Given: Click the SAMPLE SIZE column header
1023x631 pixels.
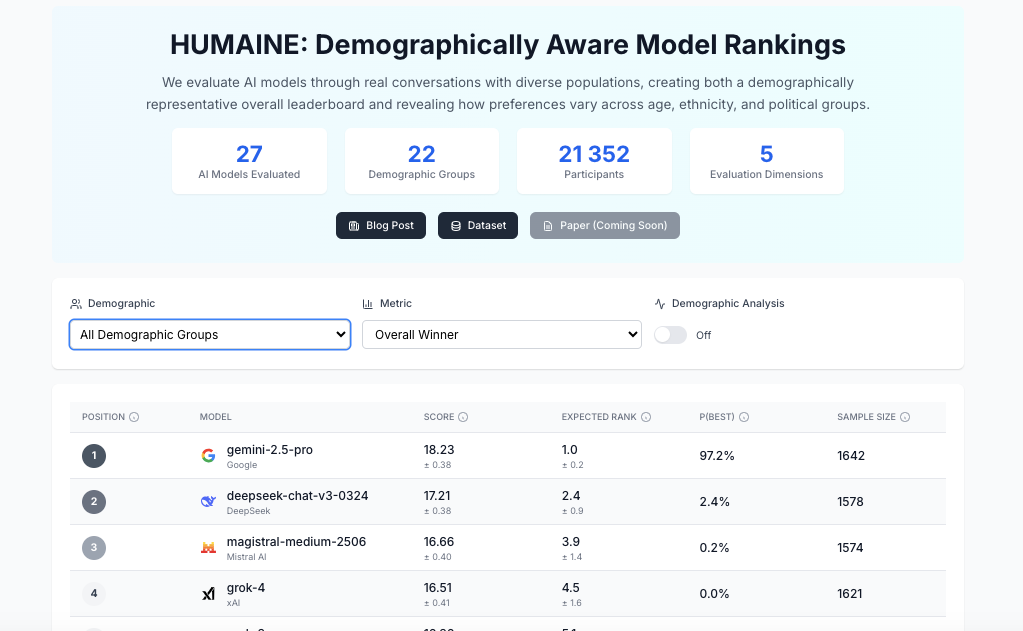Looking at the screenshot, I should pos(866,417).
